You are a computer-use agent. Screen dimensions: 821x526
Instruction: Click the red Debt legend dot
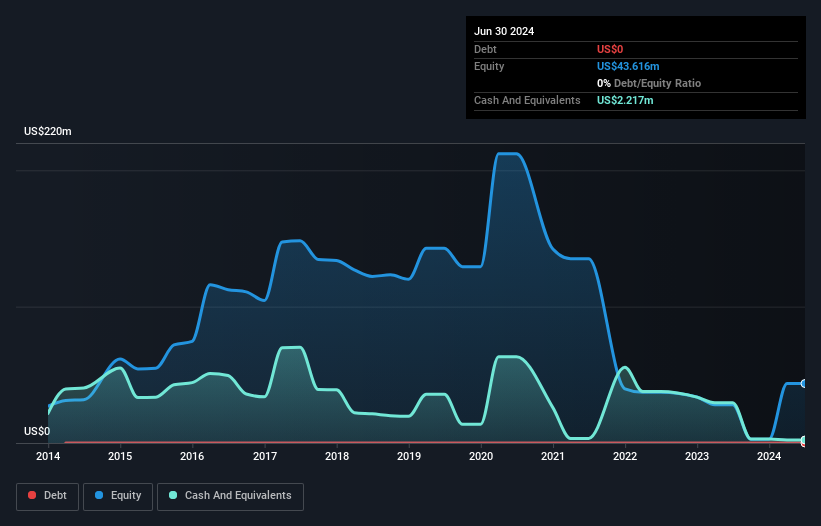click(x=33, y=495)
